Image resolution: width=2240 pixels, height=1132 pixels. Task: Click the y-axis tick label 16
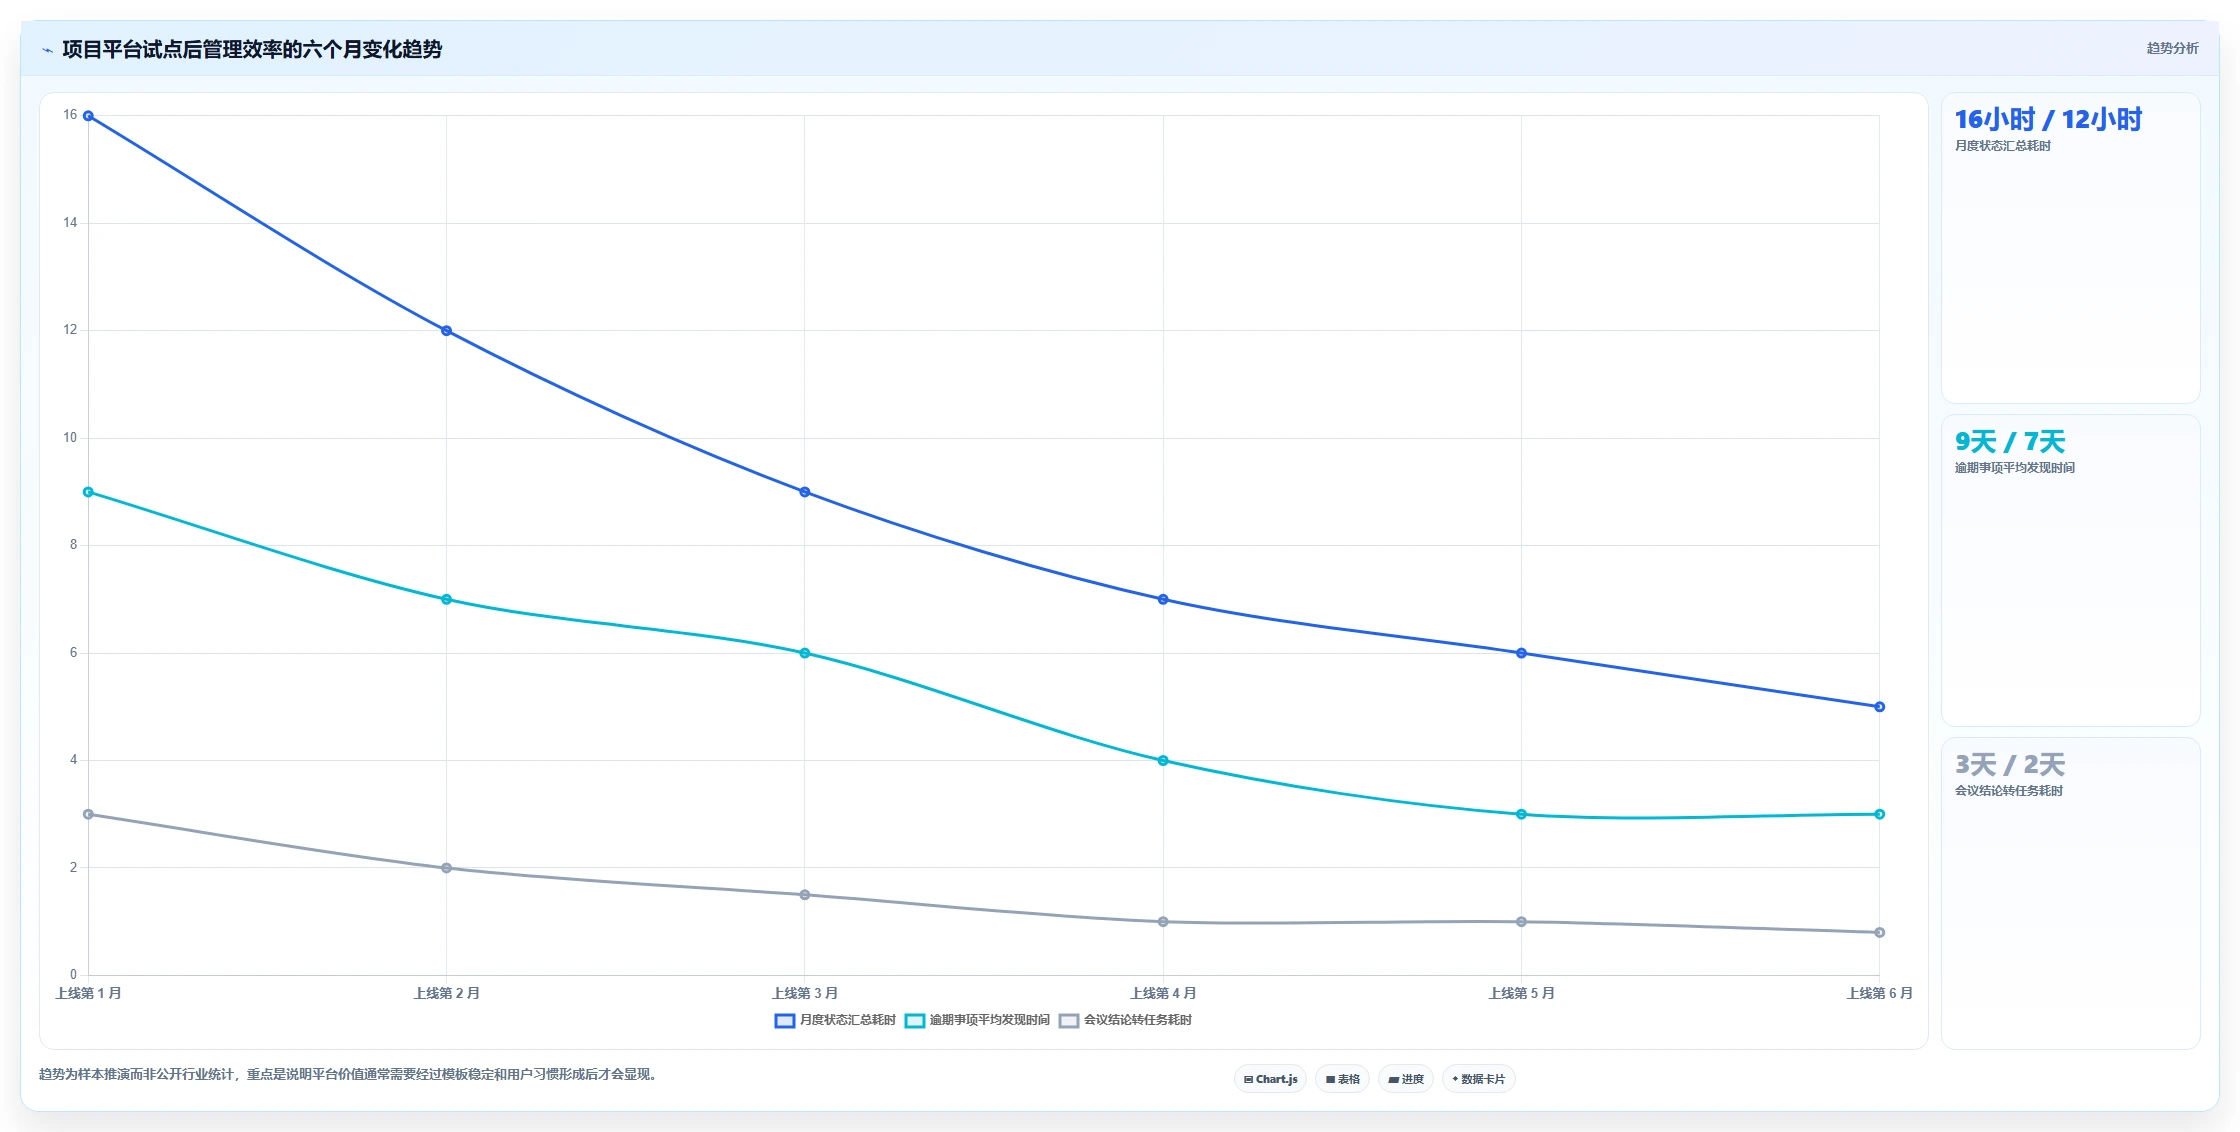tap(70, 115)
